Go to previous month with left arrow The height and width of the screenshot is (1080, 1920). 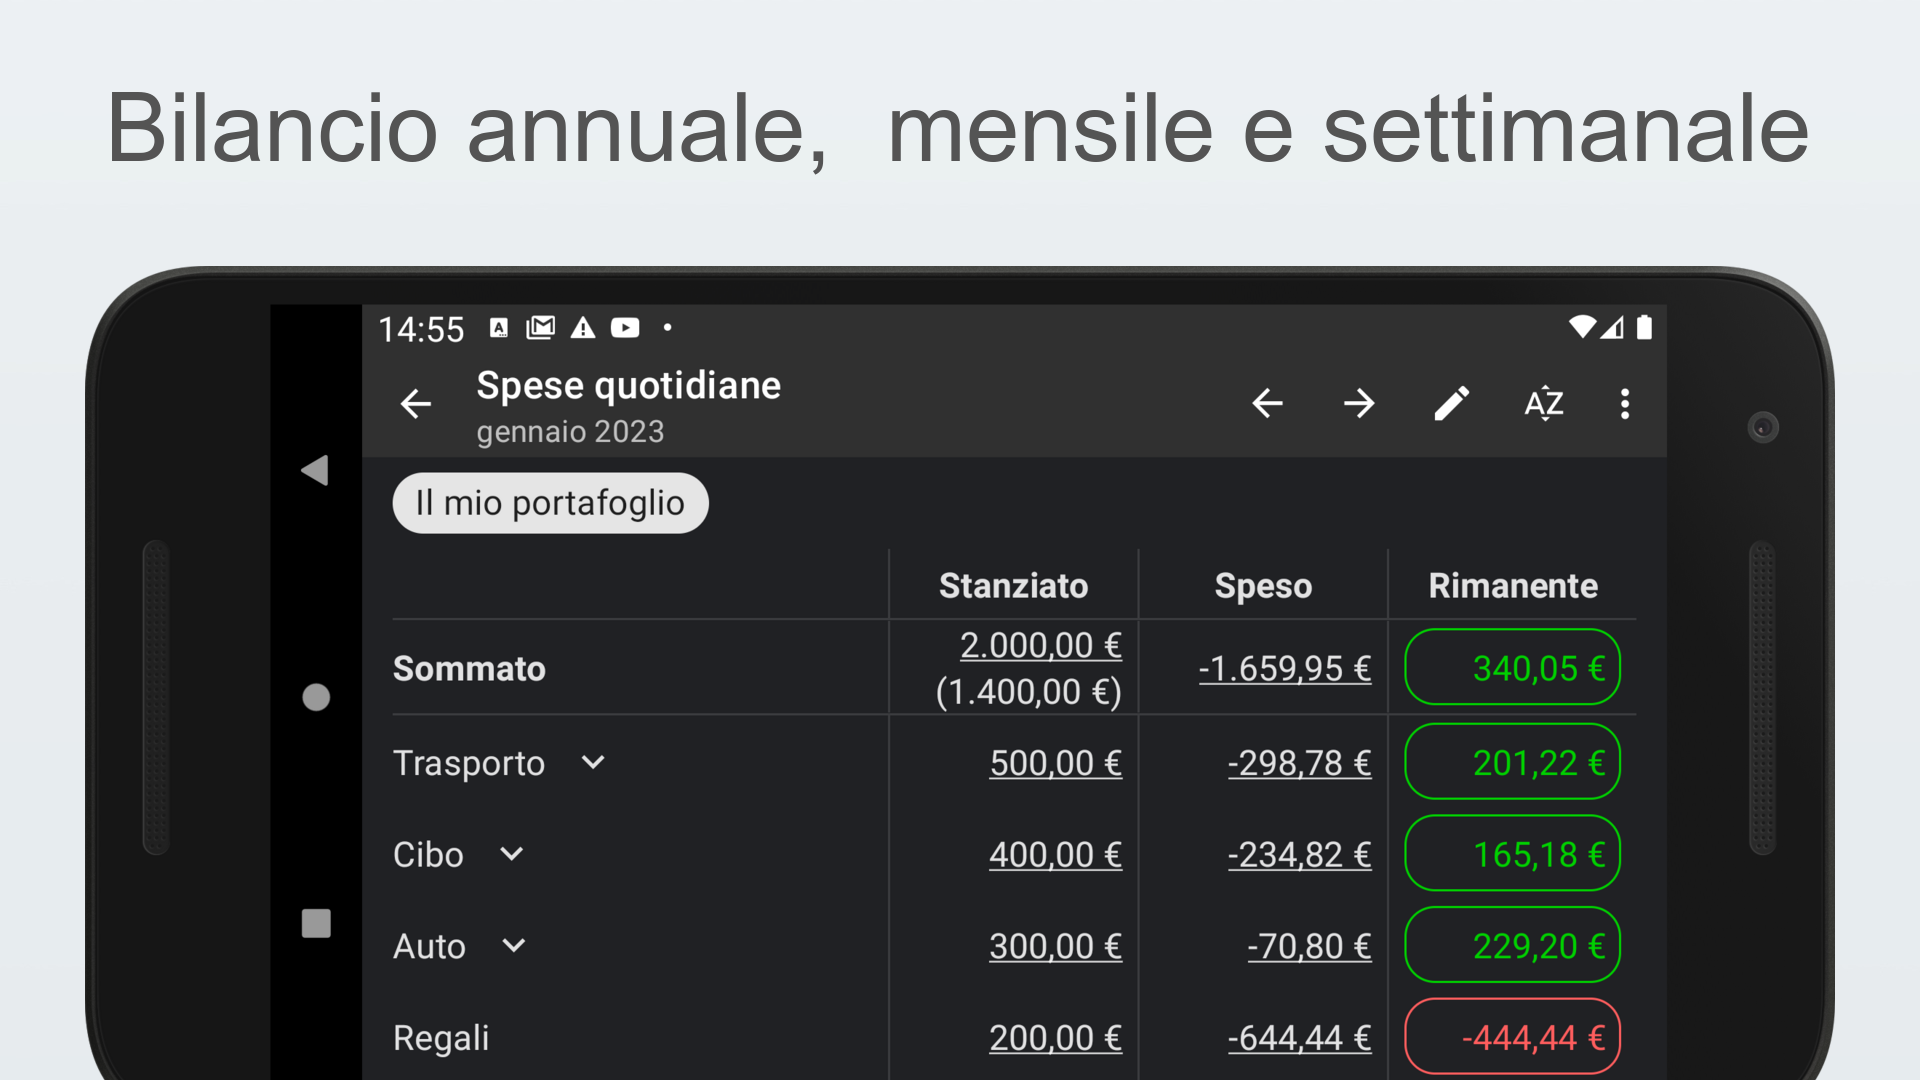tap(1267, 404)
